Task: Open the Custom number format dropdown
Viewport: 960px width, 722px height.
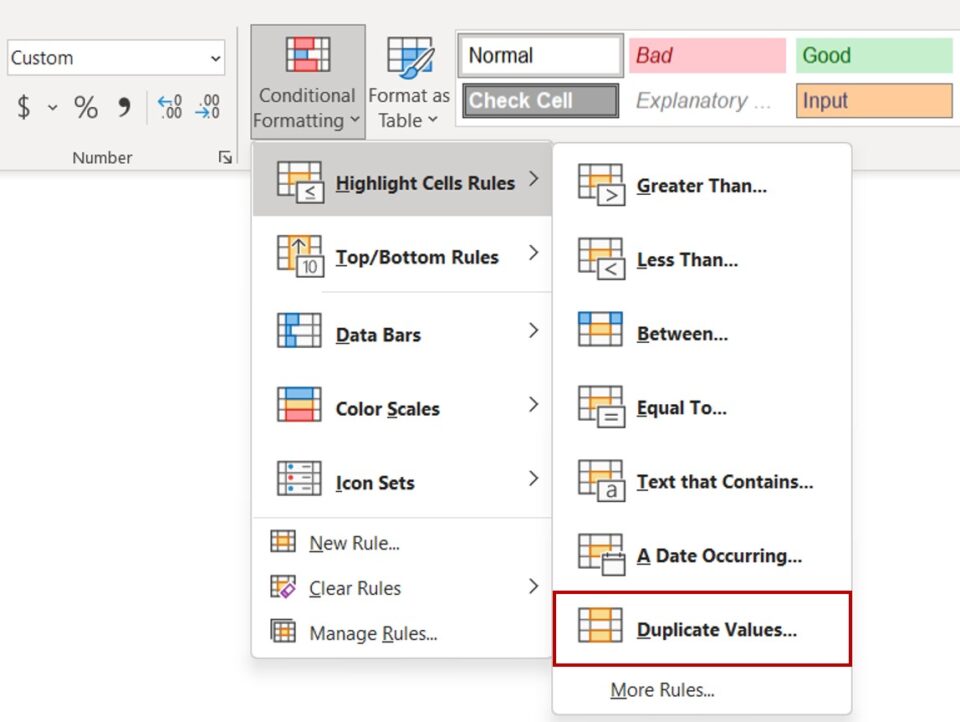Action: (115, 58)
